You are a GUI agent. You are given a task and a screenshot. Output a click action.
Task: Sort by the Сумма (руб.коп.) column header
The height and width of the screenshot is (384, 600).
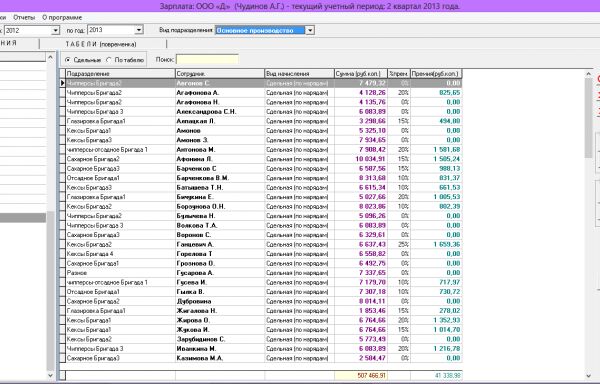361,74
